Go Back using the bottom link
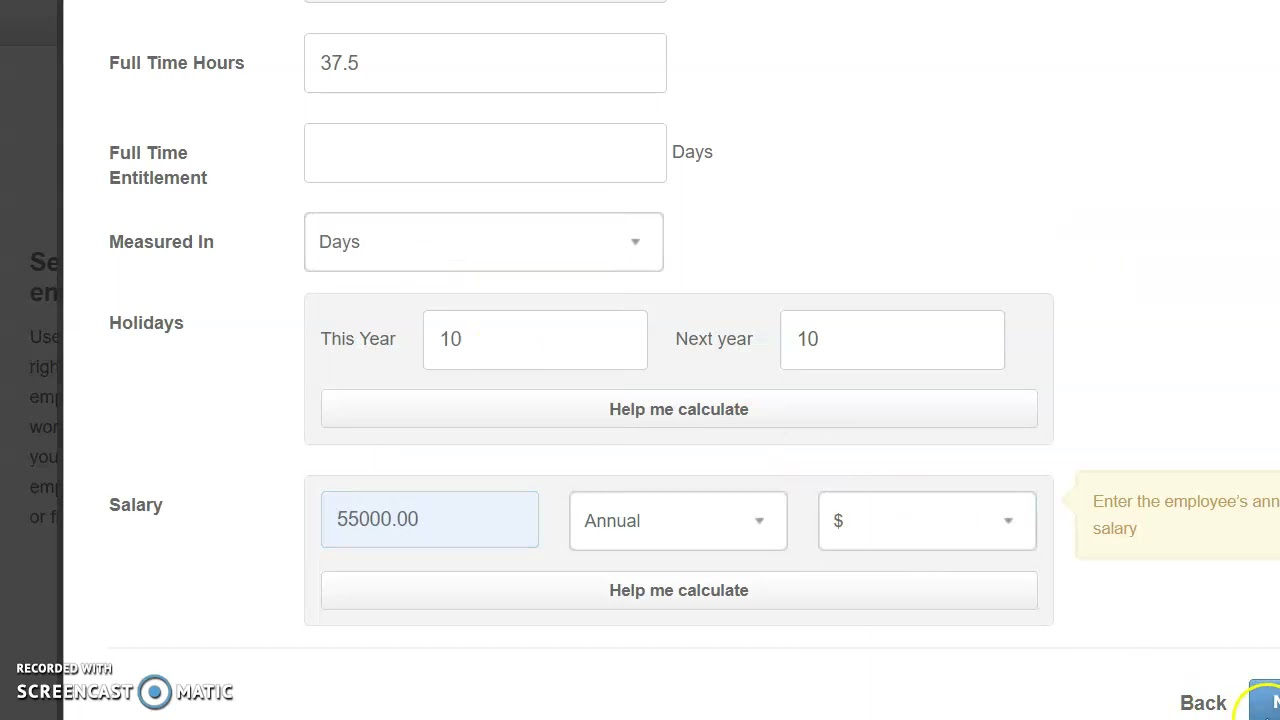The image size is (1280, 720). tap(1203, 703)
